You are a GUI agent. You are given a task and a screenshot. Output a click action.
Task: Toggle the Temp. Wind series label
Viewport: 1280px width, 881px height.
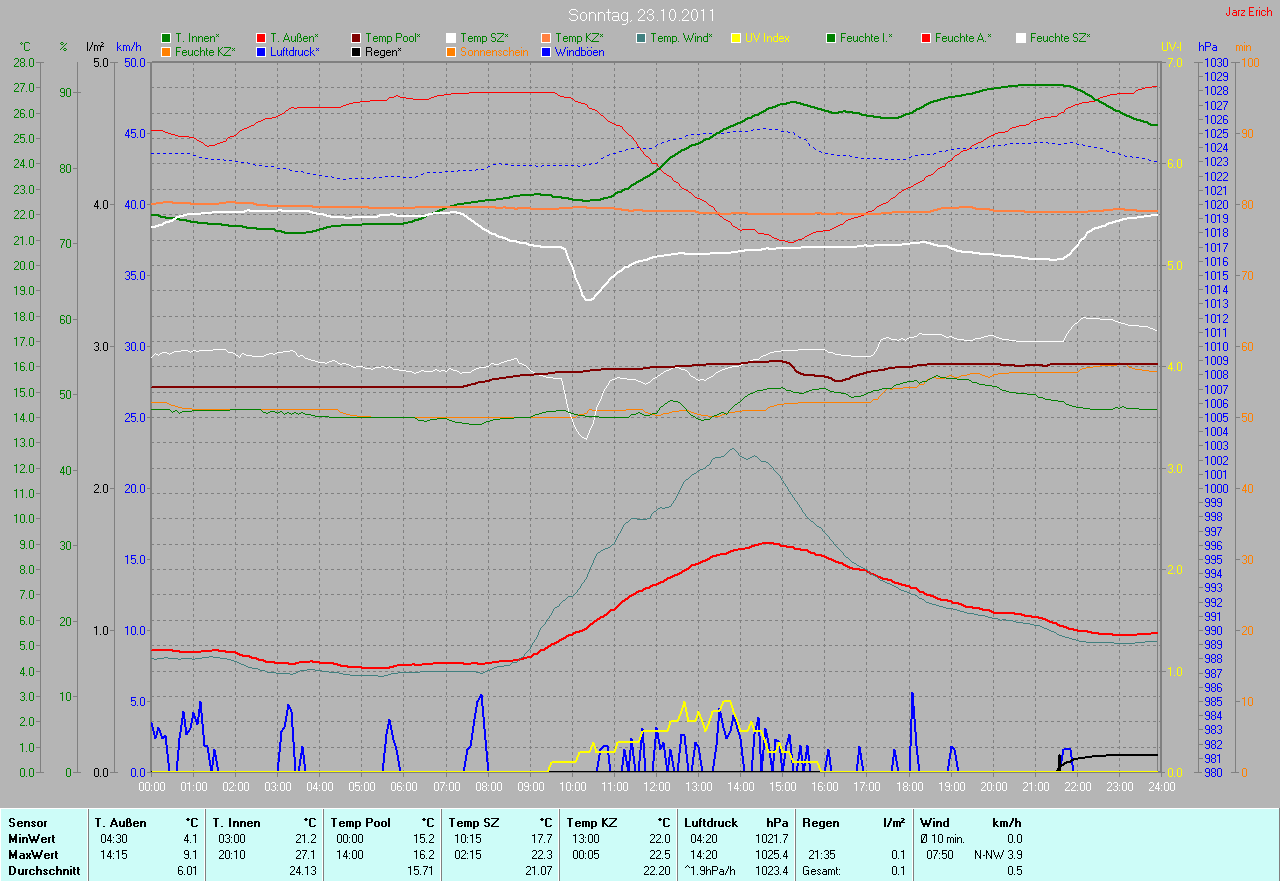coord(681,38)
